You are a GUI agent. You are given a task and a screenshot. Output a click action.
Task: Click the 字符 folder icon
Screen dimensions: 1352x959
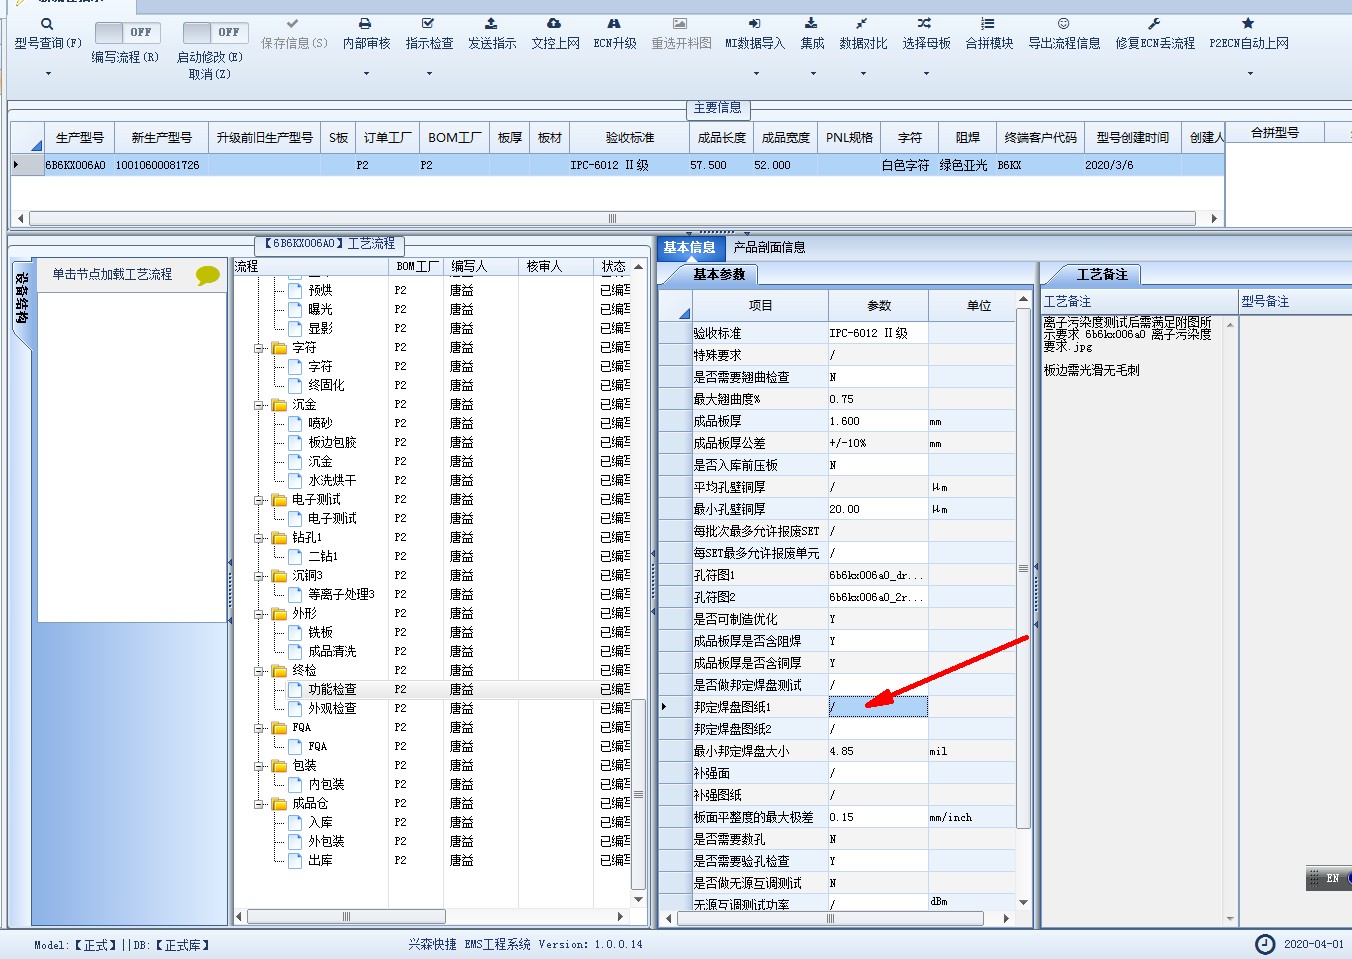(280, 348)
